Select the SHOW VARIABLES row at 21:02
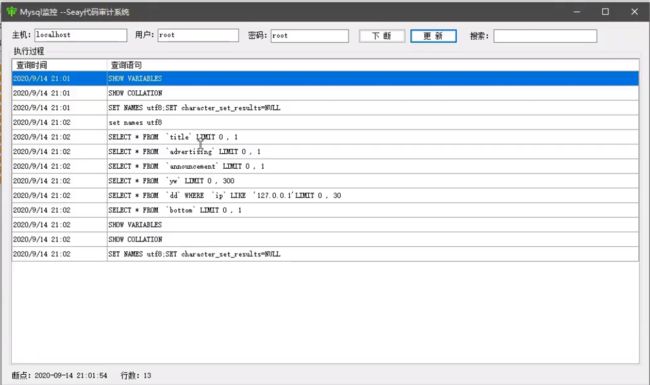This screenshot has height=385, width=650. click(x=325, y=225)
